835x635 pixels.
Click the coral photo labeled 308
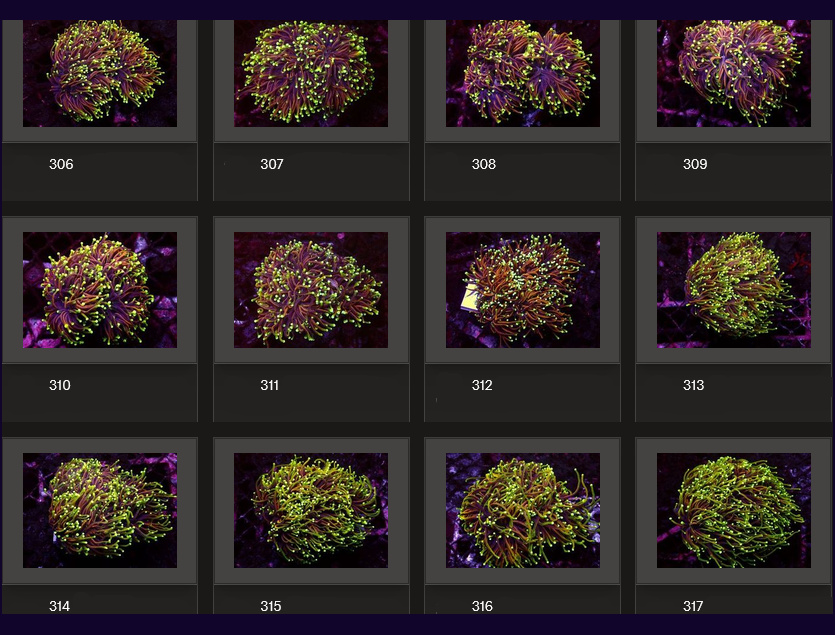[523, 74]
